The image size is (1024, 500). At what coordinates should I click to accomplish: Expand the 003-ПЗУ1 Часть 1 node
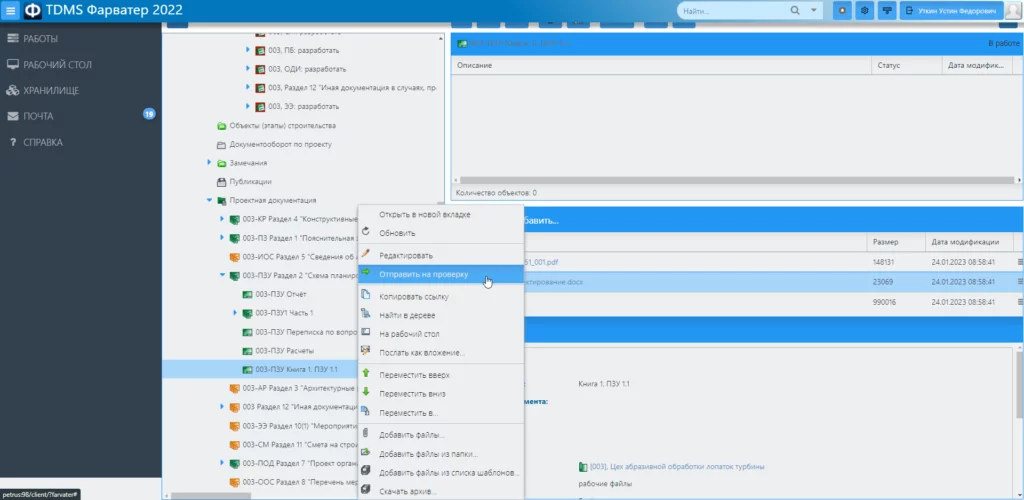(235, 314)
